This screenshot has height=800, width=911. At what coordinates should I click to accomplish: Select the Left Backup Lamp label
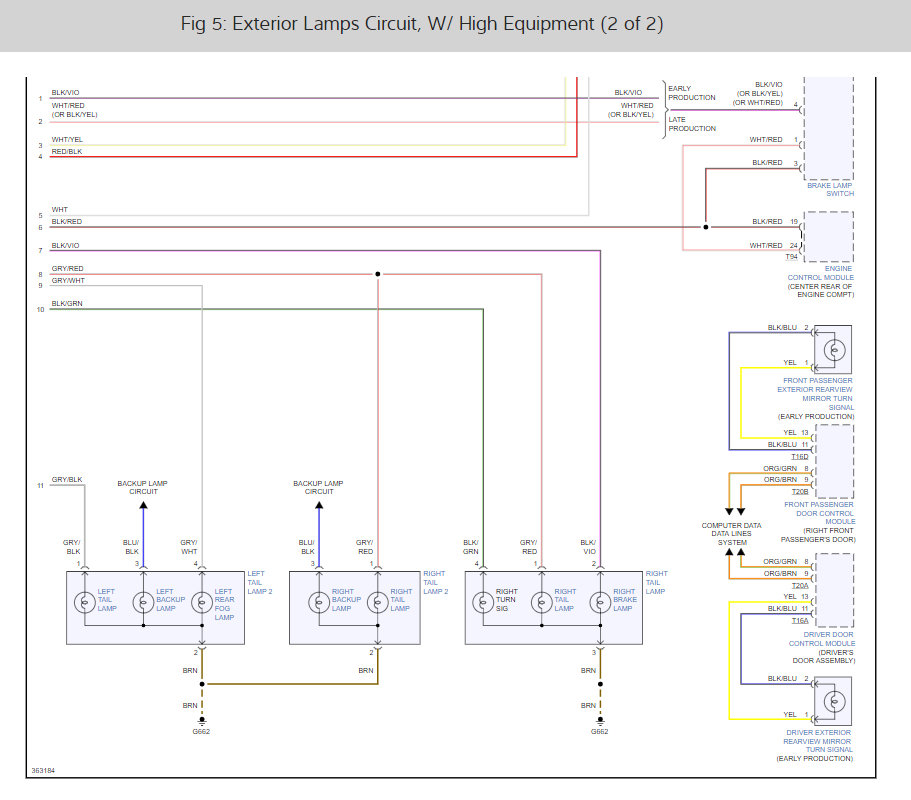click(x=170, y=600)
